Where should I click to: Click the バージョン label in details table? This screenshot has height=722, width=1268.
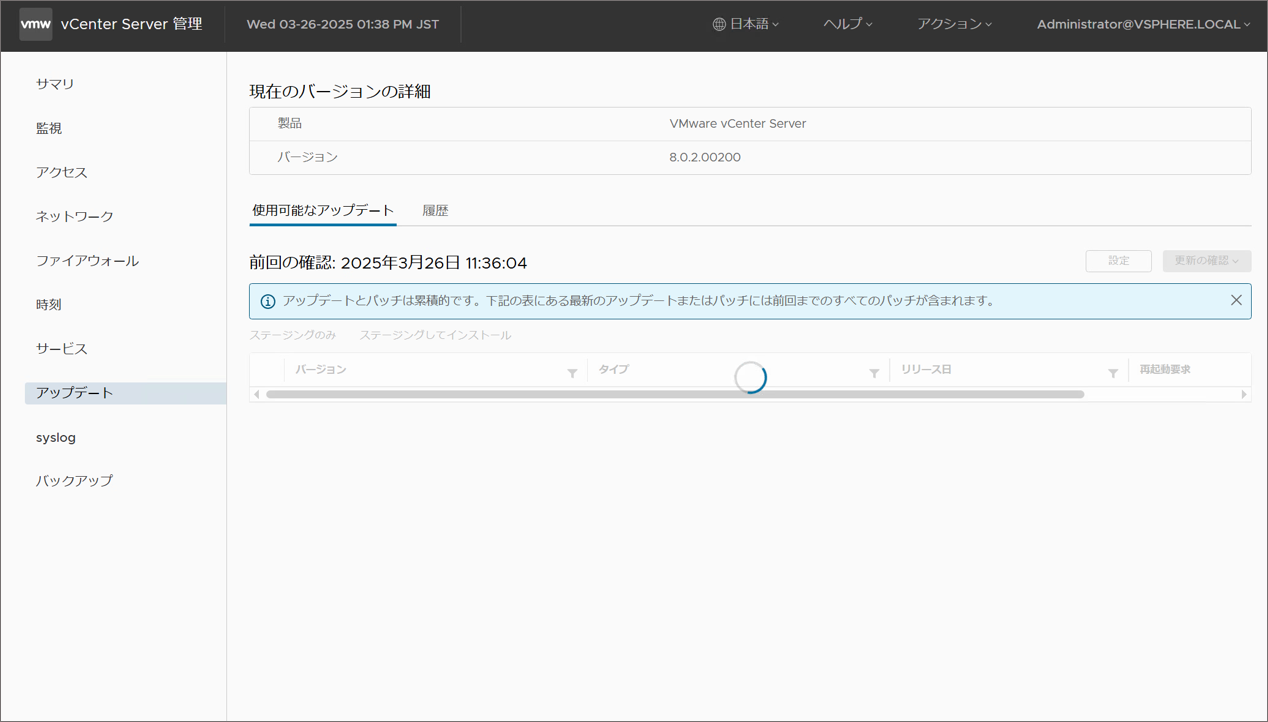308,157
